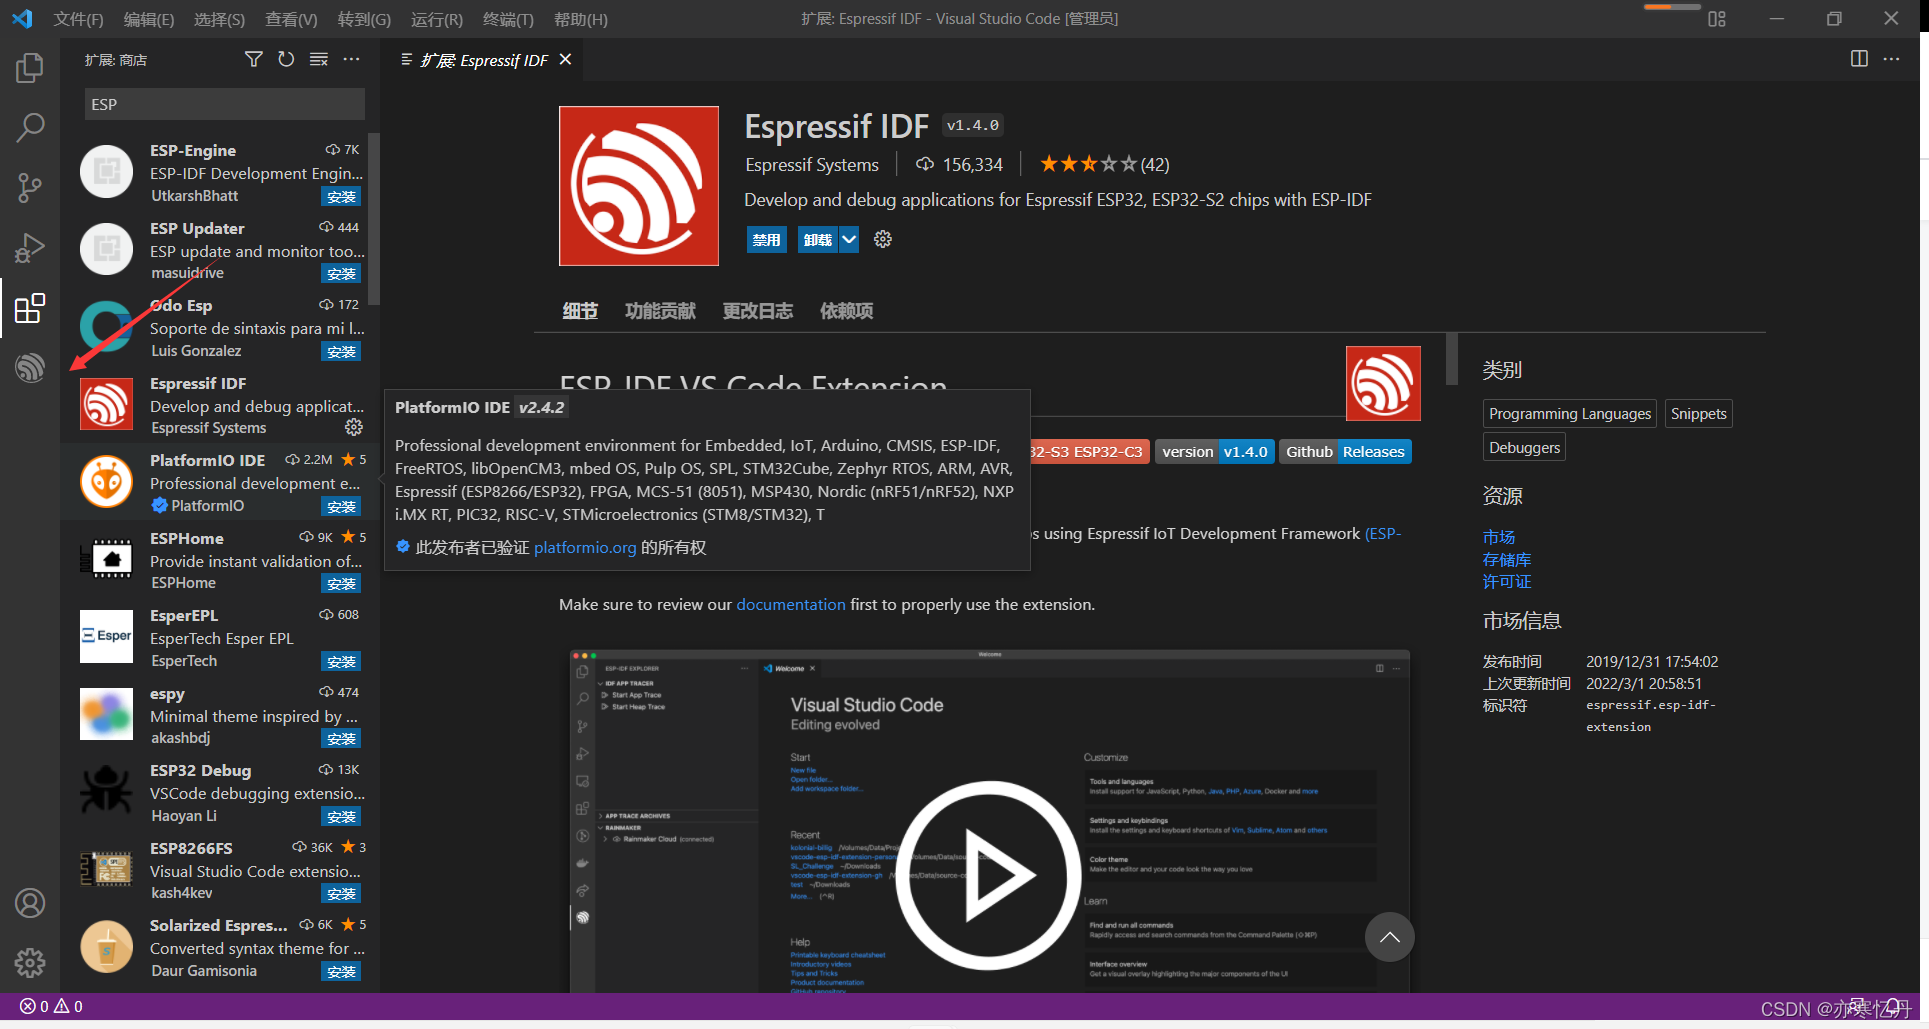Switch to the 依赖项 dependencies tab

pyautogui.click(x=846, y=311)
